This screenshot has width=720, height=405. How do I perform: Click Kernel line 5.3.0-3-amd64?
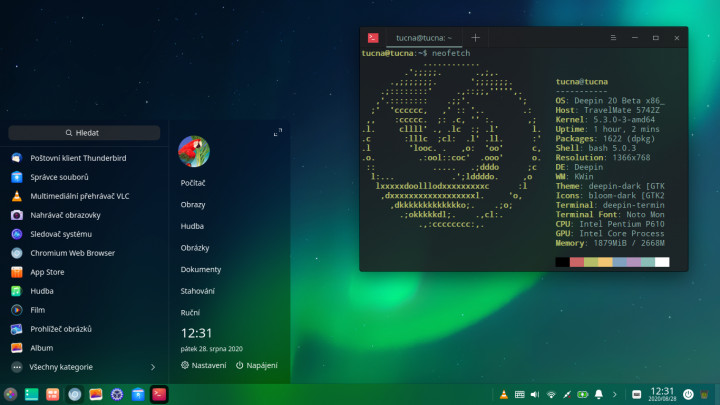605,120
